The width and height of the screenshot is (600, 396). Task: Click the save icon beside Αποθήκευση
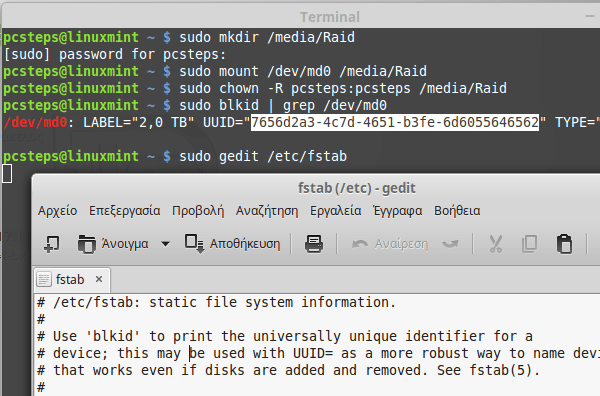pos(194,244)
